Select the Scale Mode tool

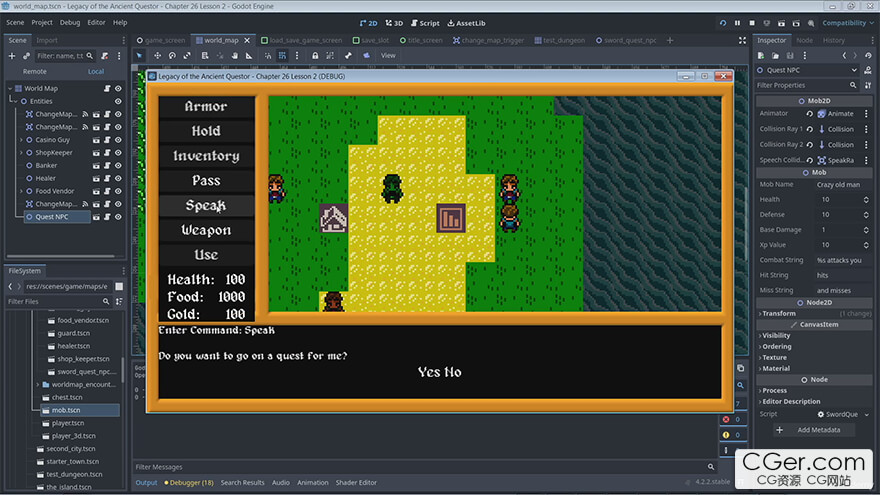[x=187, y=56]
